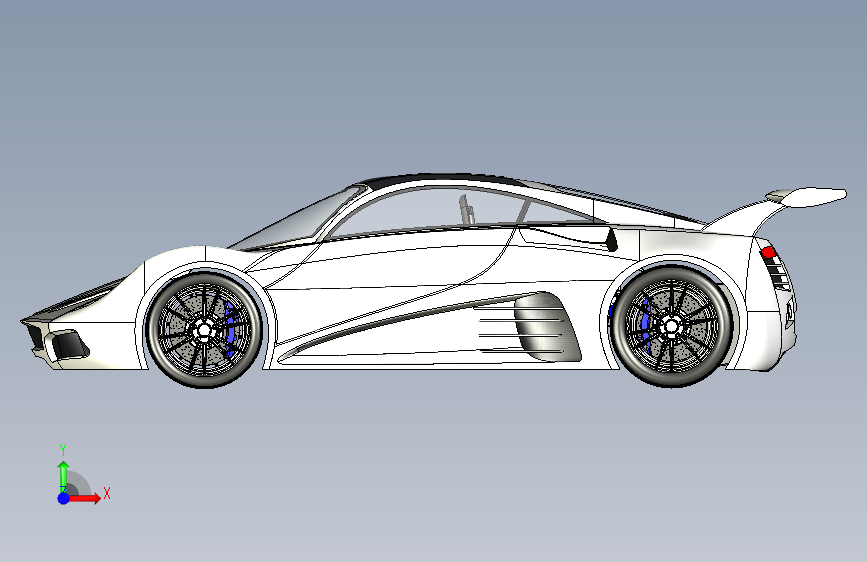Select the blue brake caliper in the rear wheel

pos(643,325)
